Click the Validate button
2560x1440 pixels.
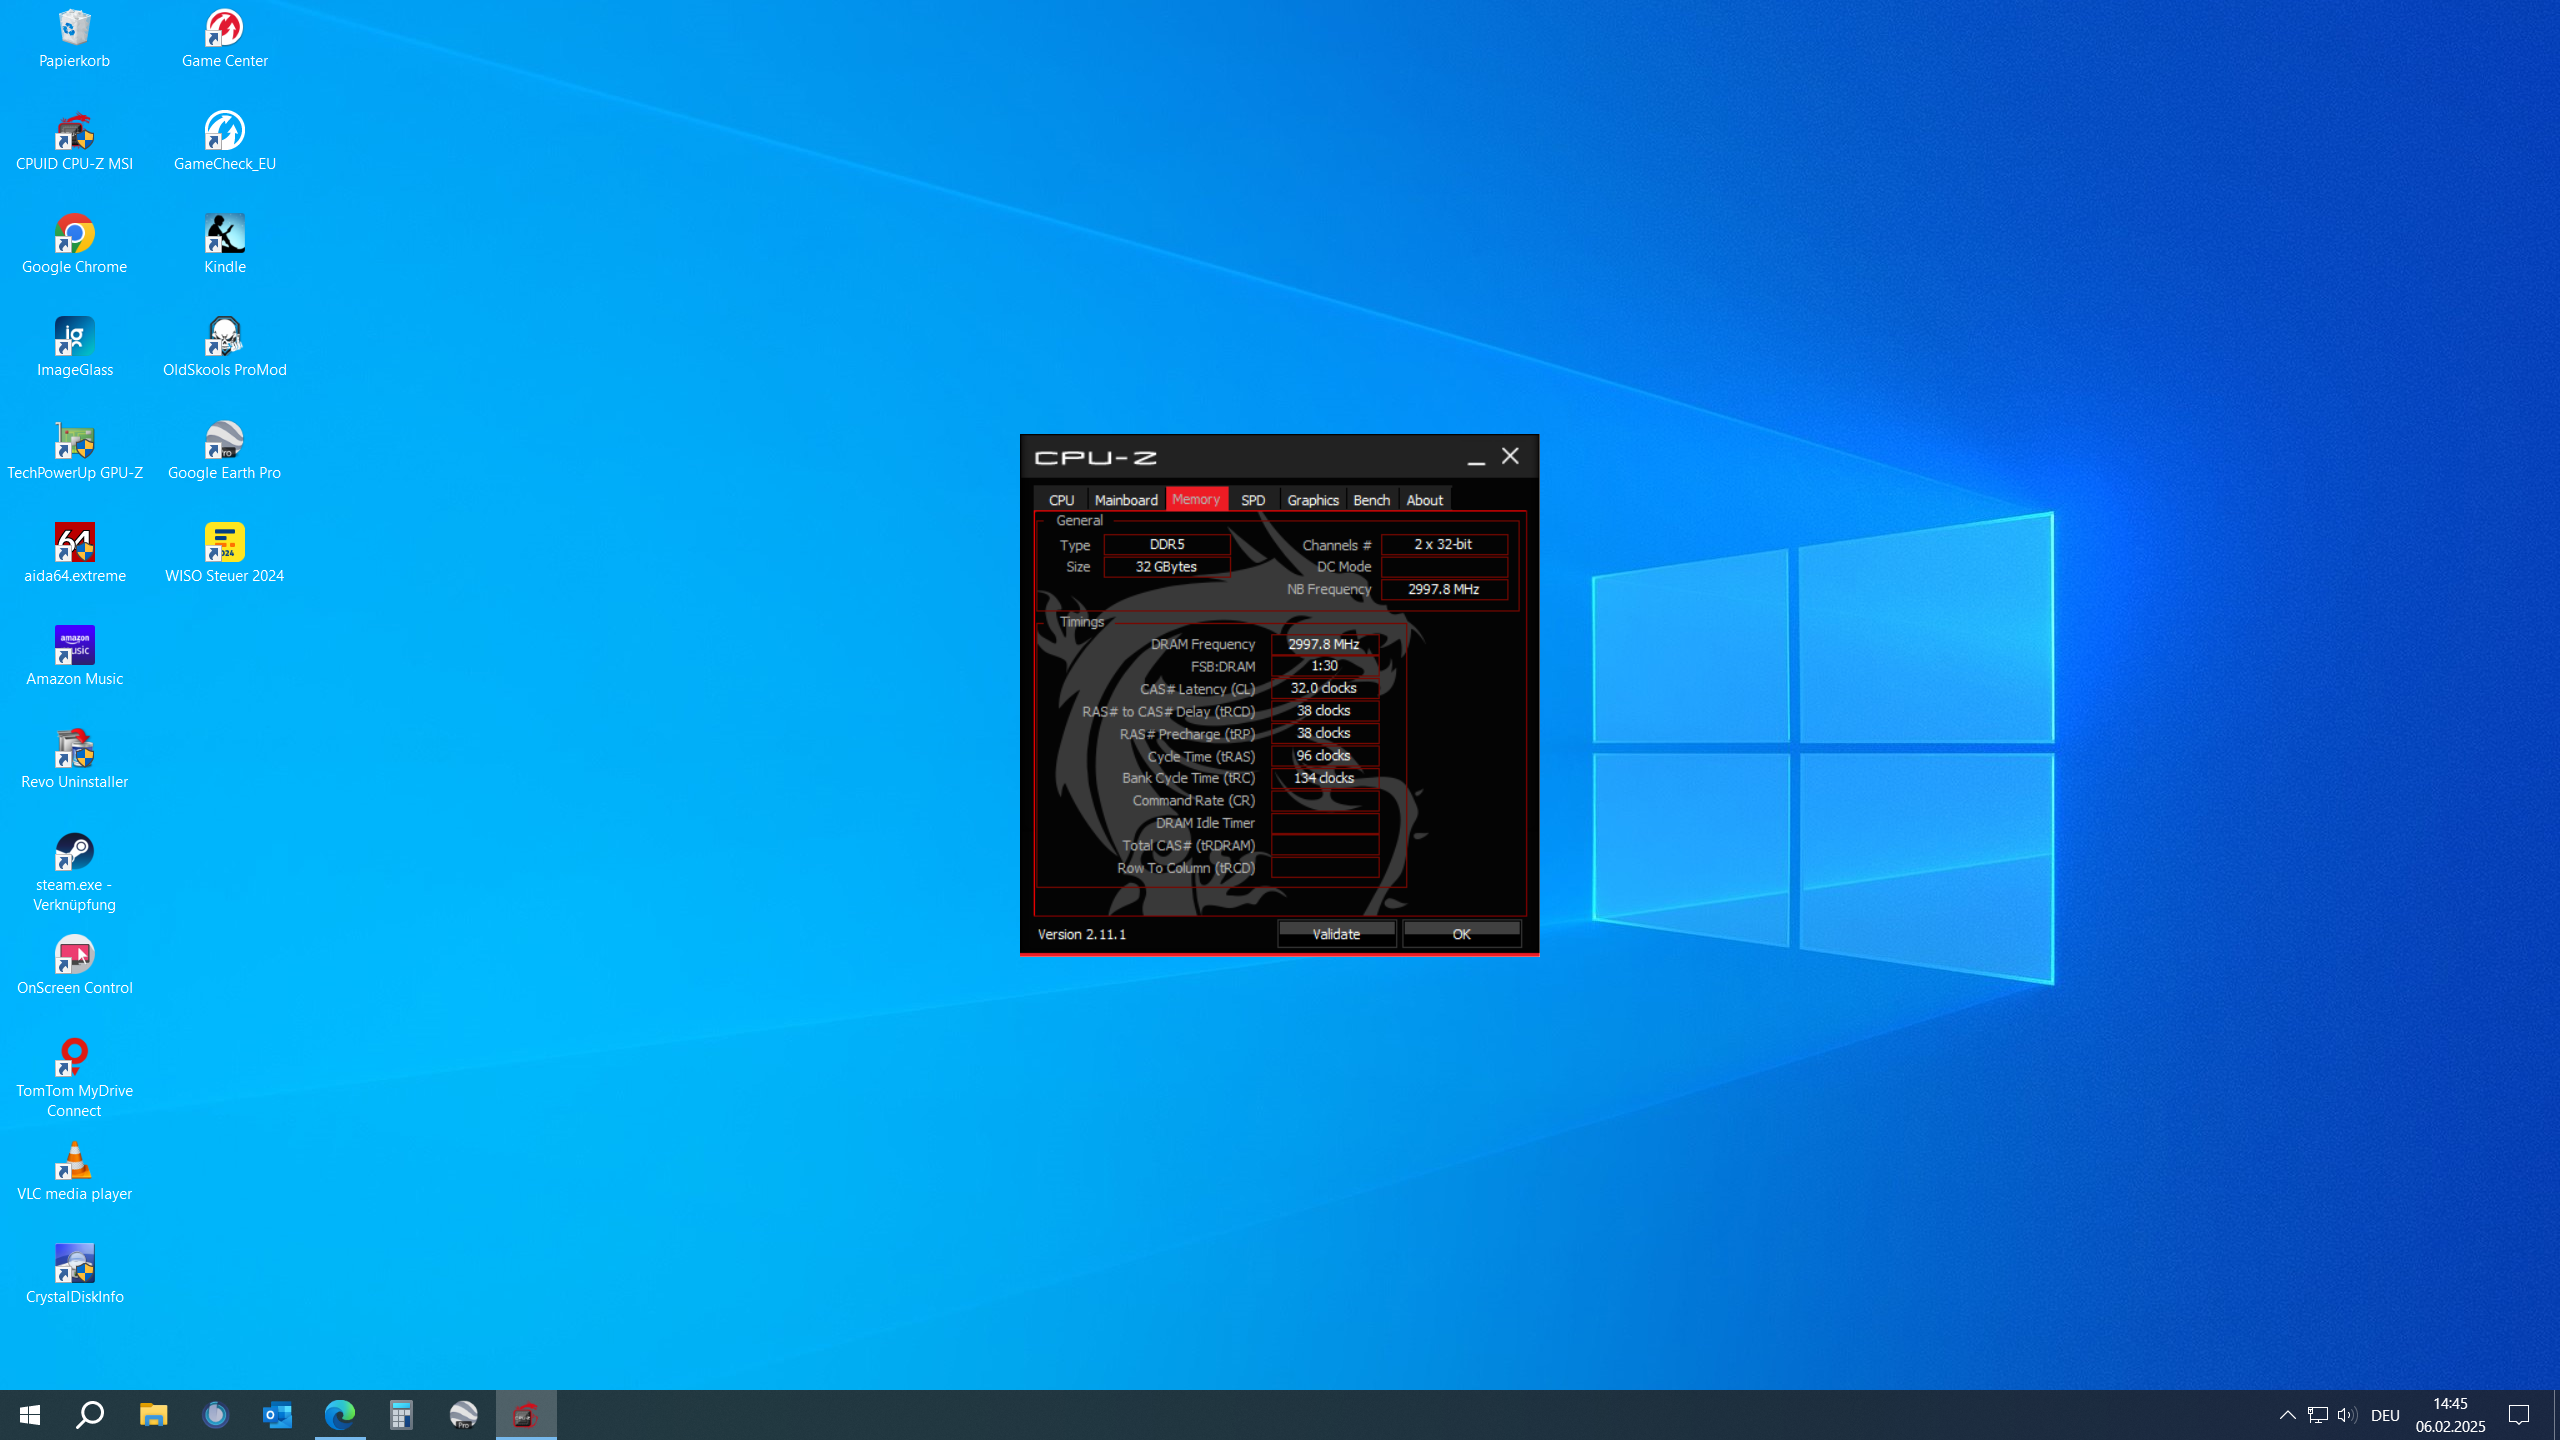tap(1336, 934)
